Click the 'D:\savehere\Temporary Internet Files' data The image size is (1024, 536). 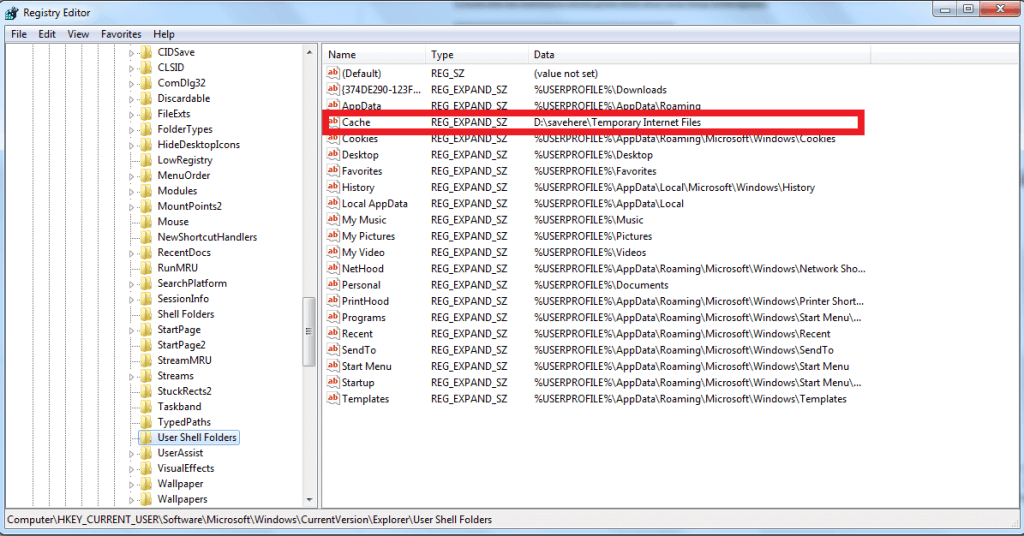617,122
